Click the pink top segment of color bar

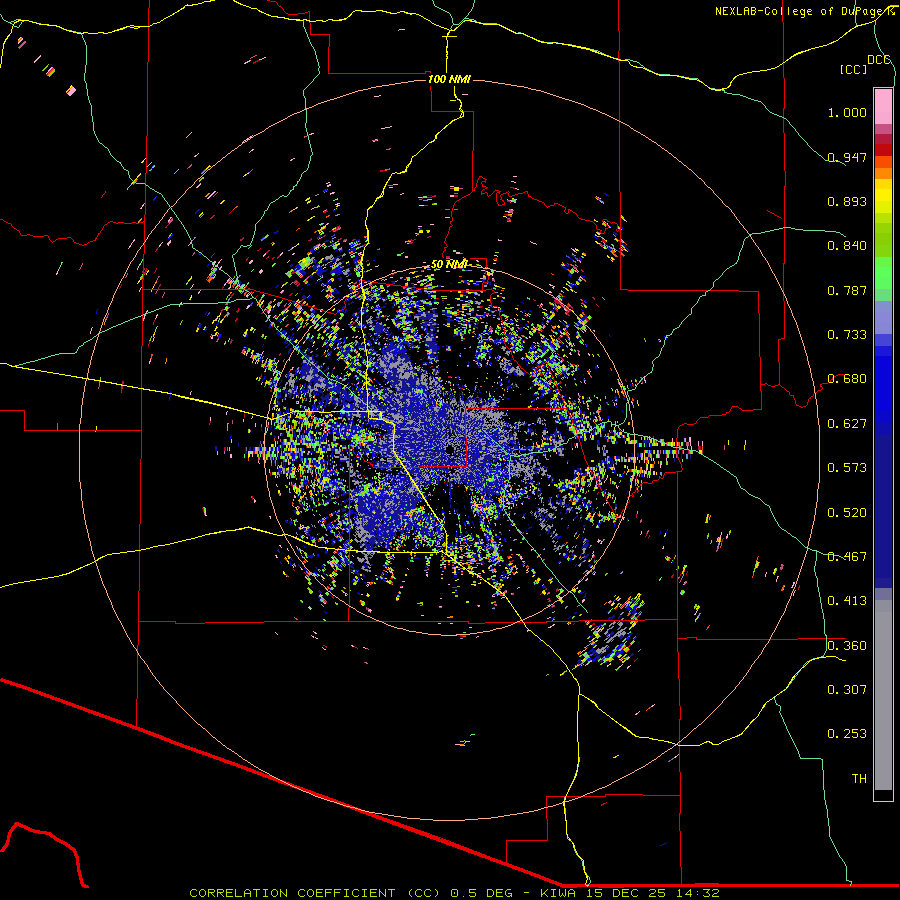[x=883, y=107]
